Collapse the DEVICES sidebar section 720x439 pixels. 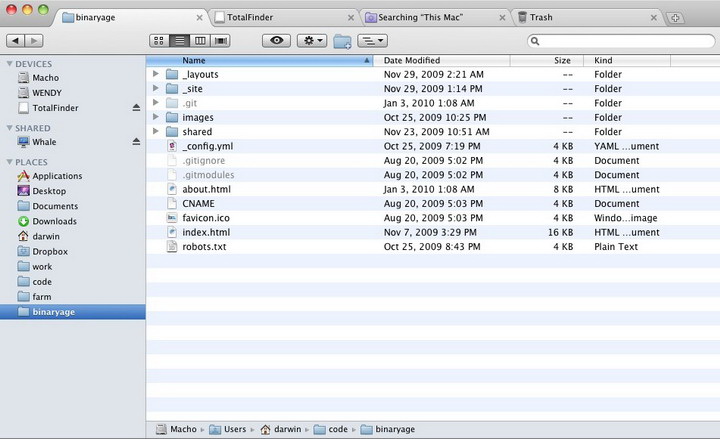point(9,64)
